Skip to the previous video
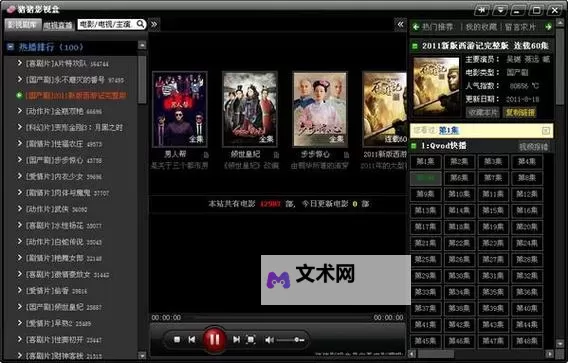 click(192, 339)
